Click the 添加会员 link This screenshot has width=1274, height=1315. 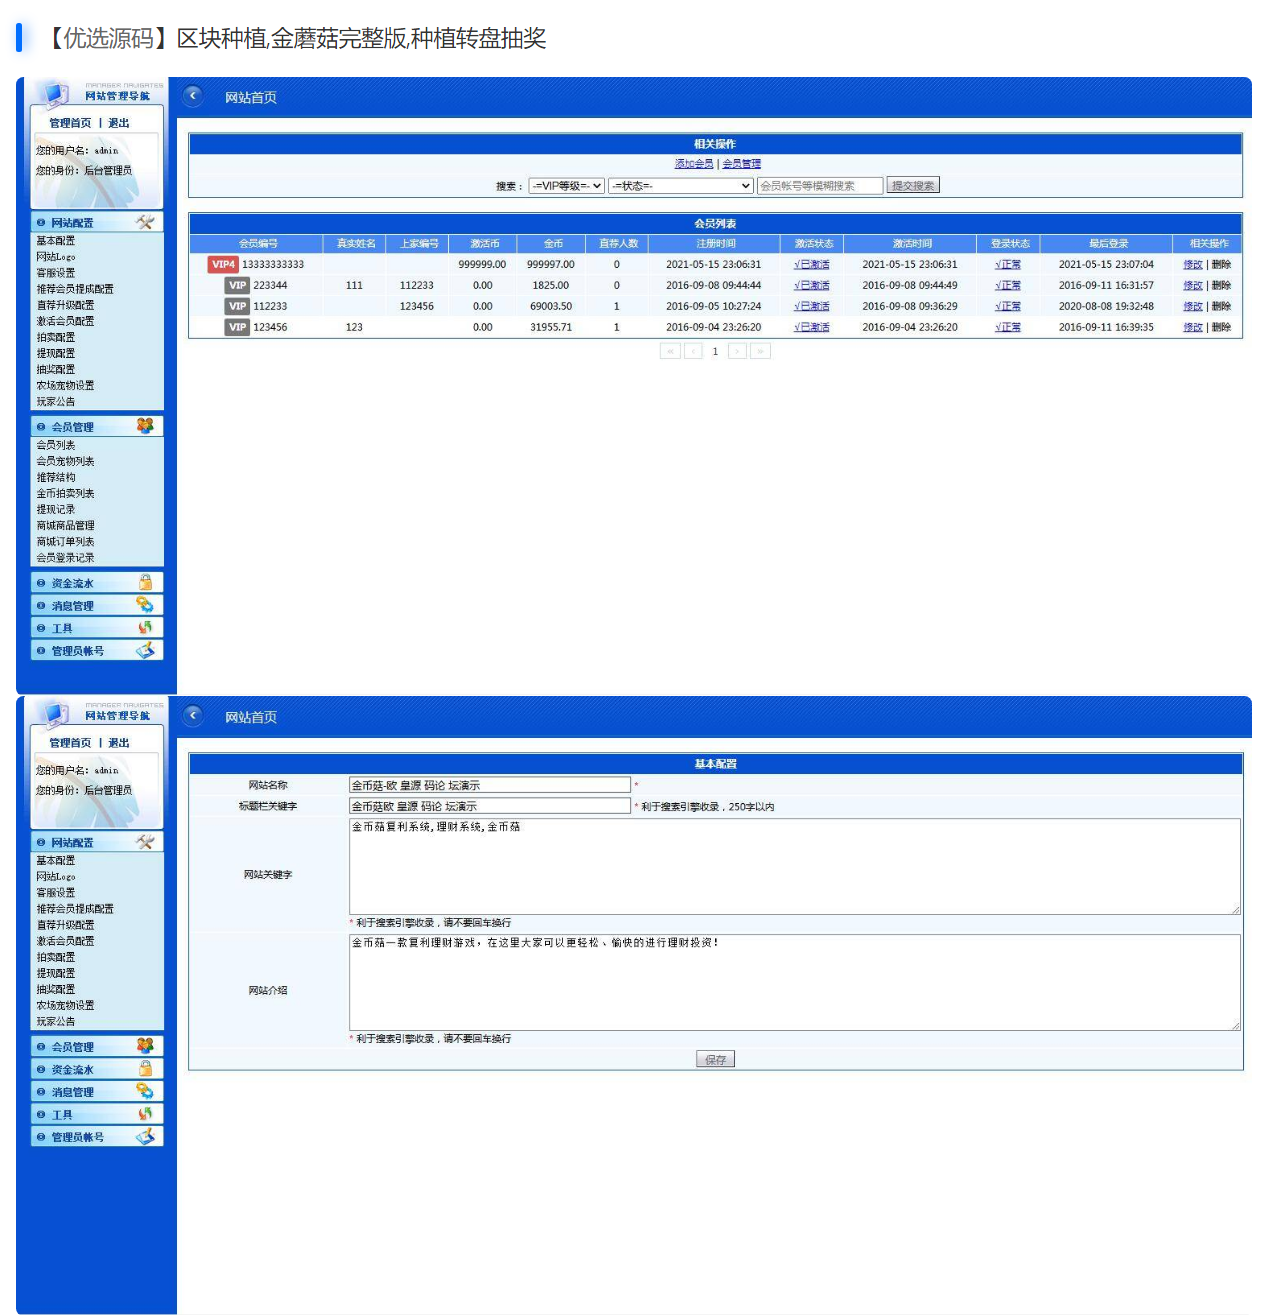(x=694, y=164)
